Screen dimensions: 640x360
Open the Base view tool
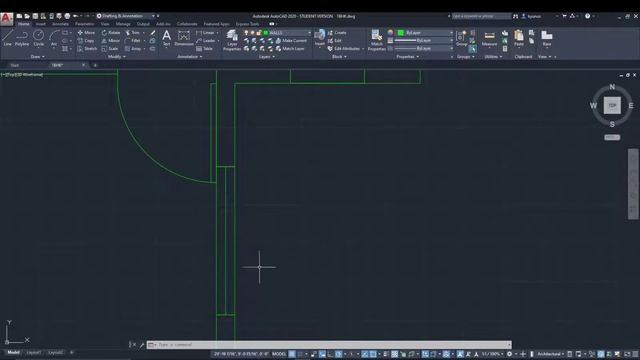tap(547, 38)
